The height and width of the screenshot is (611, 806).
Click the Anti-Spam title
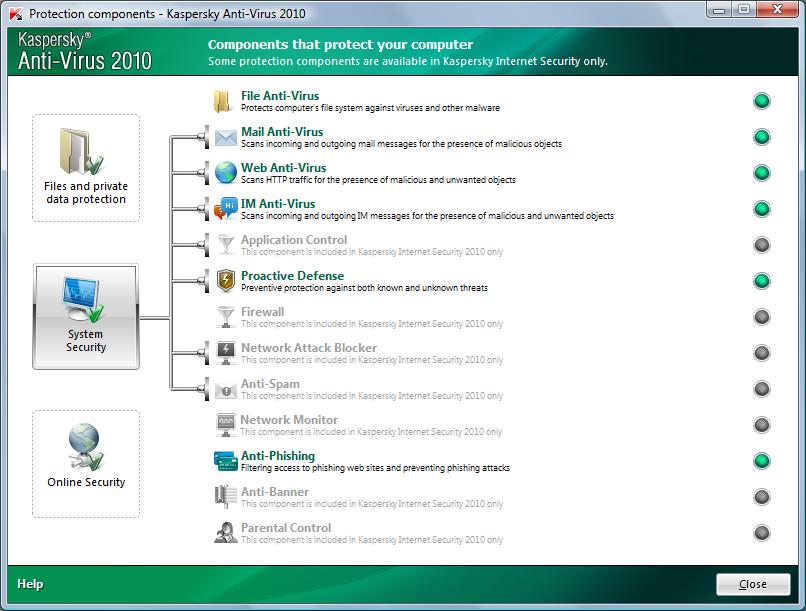[270, 383]
